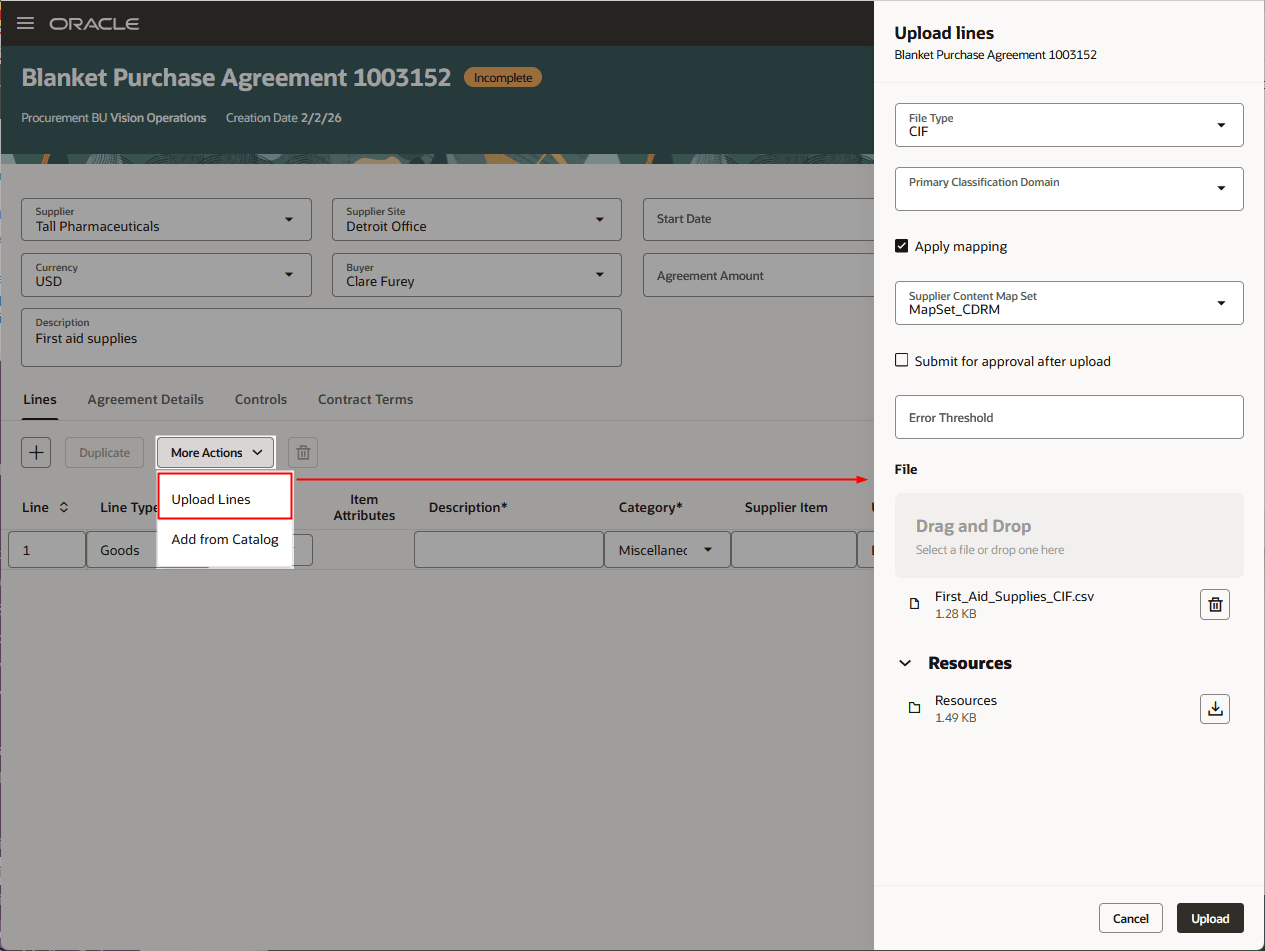This screenshot has height=951, width=1265.
Task: Click the hamburger navigation menu icon
Action: tap(25, 23)
